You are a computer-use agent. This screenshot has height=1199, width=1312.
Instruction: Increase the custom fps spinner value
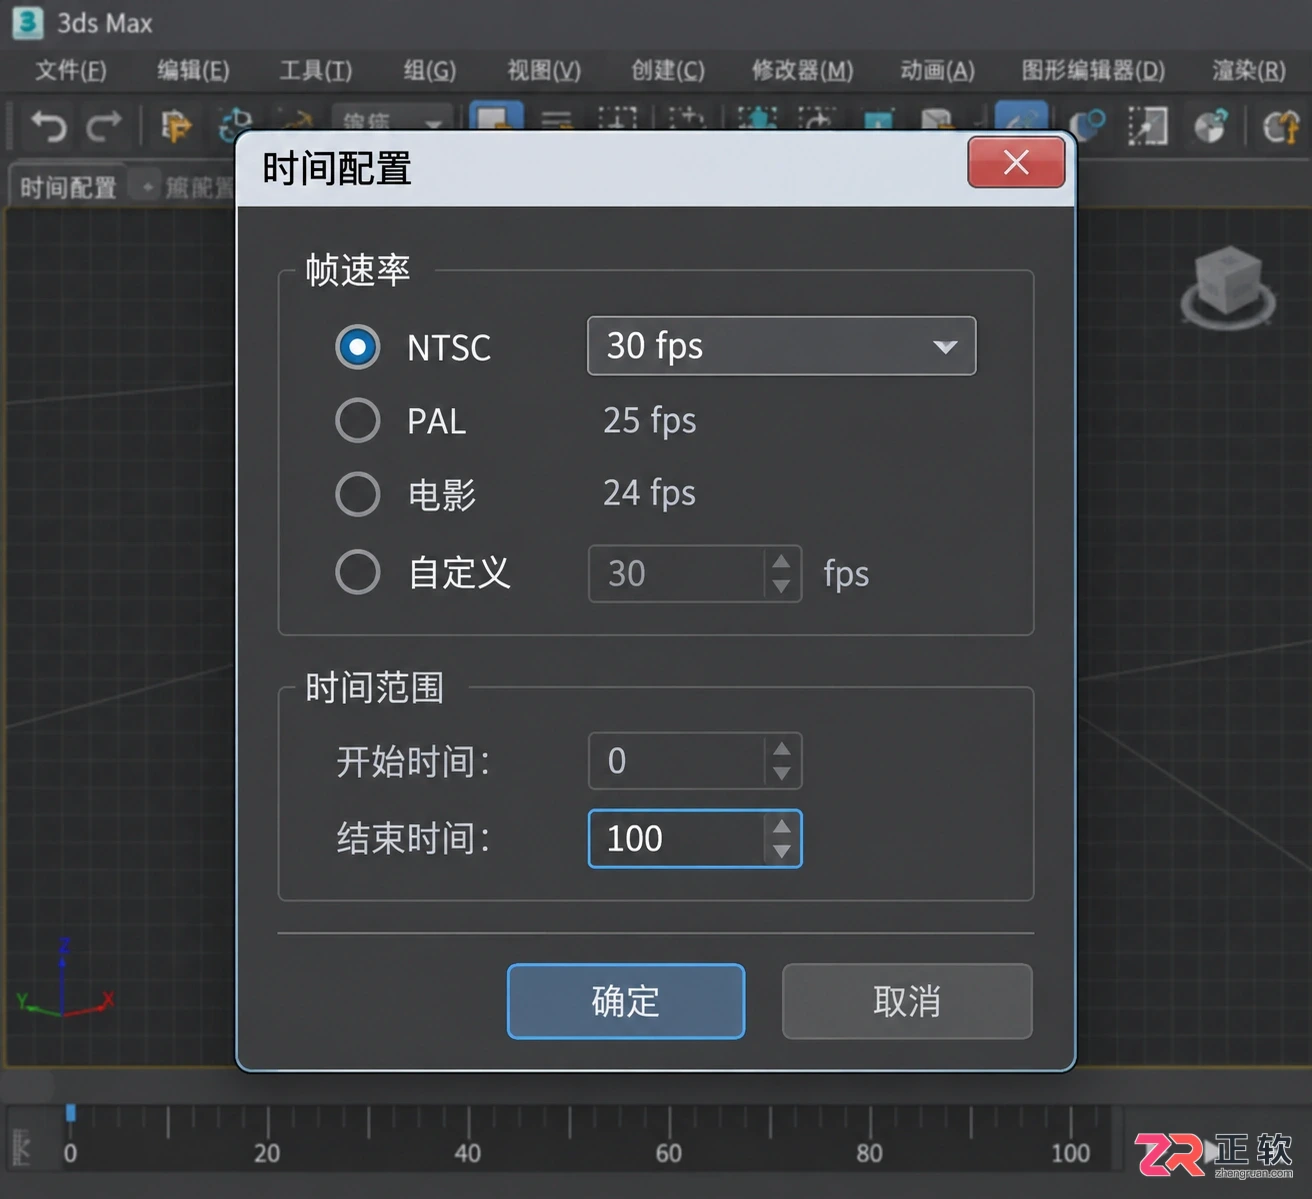781,562
